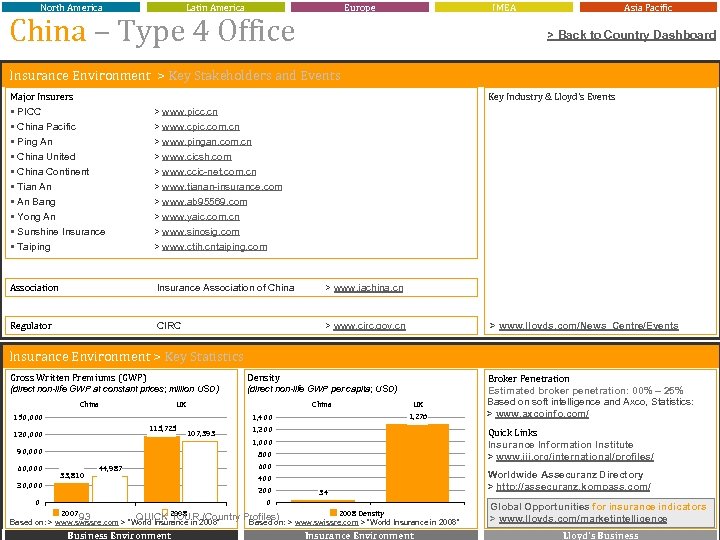This screenshot has height=540, width=720.
Task: Visit China Pacific link www.cpic.com.cn
Action: tap(201, 127)
